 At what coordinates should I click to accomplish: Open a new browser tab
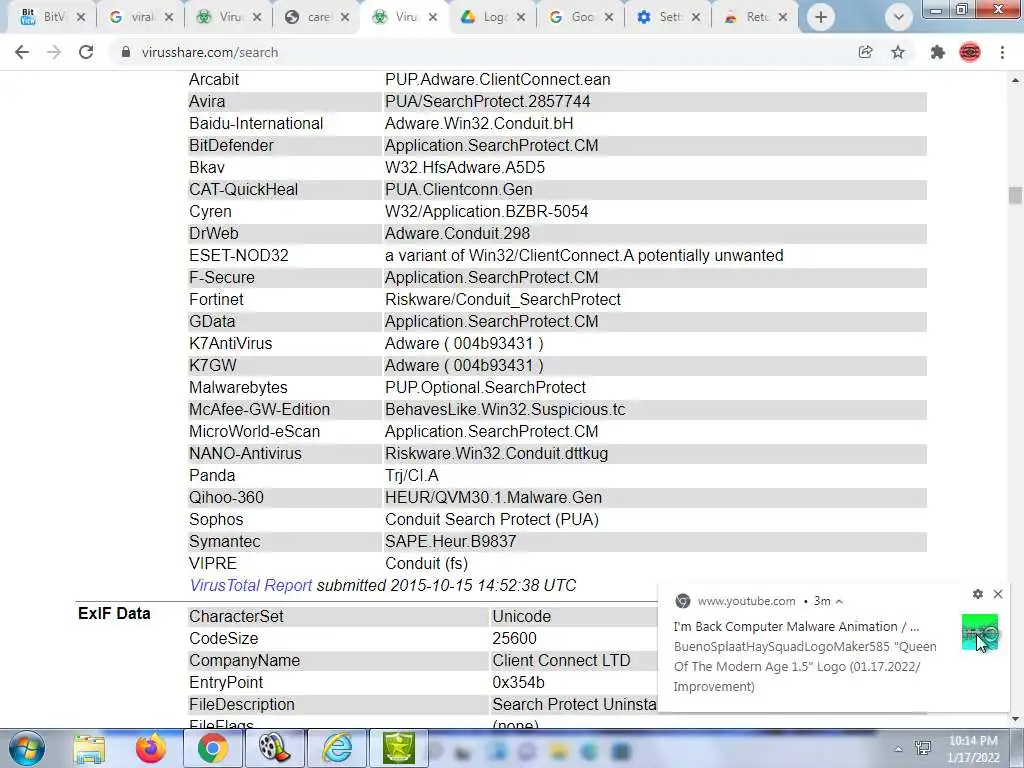coord(821,17)
